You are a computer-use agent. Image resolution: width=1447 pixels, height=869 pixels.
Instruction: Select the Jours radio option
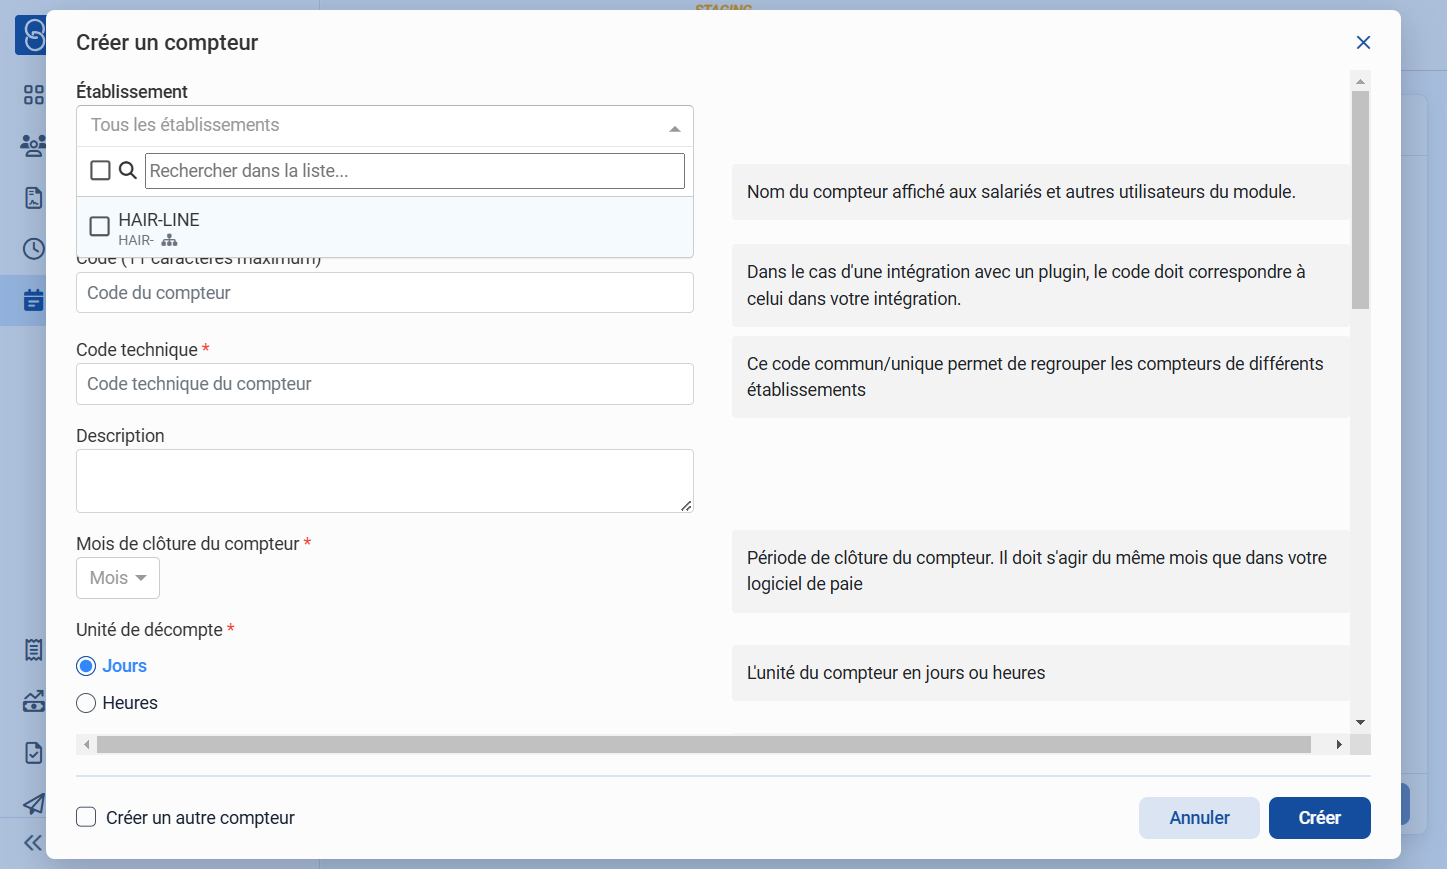87,666
